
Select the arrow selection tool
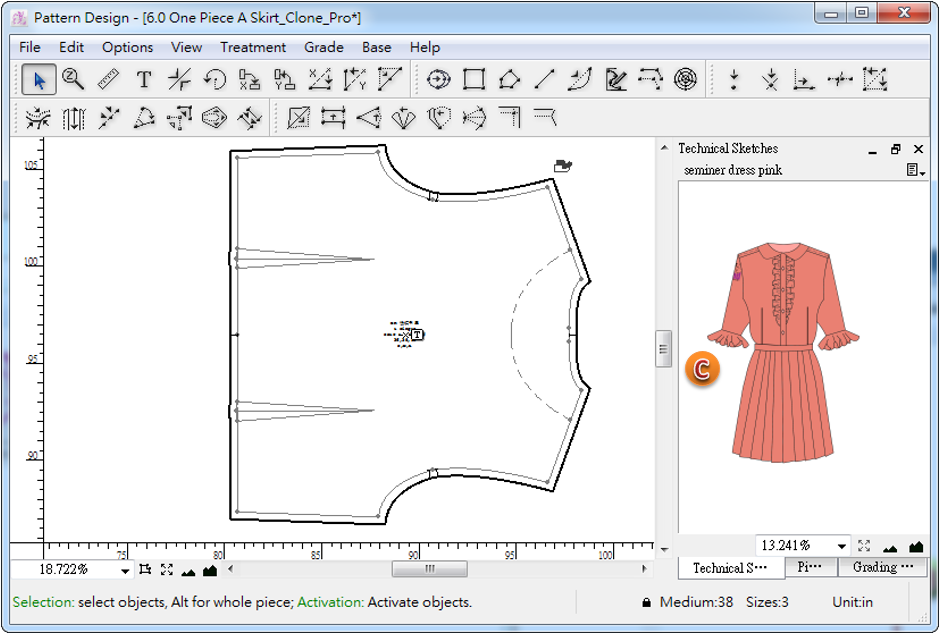[x=38, y=79]
